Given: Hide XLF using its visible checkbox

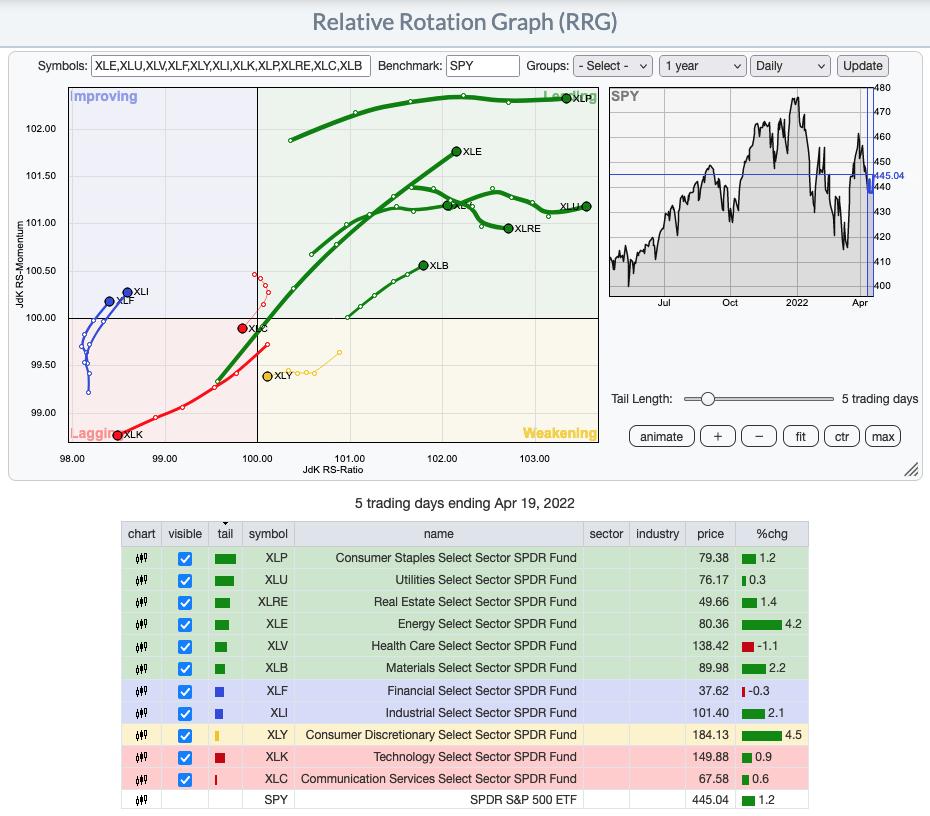Looking at the screenshot, I should [185, 691].
